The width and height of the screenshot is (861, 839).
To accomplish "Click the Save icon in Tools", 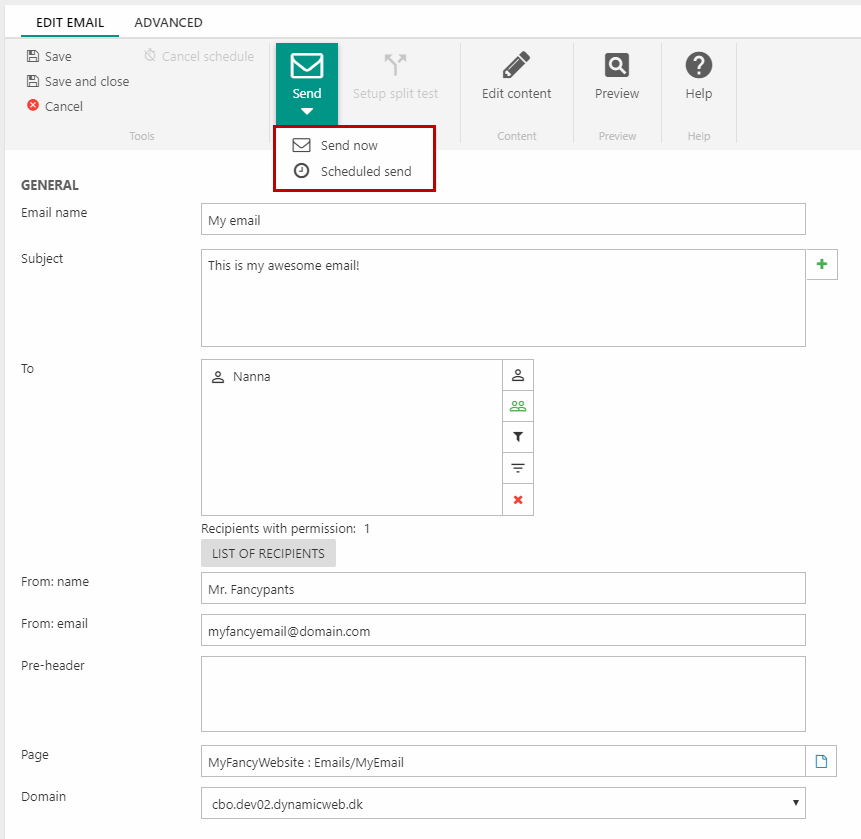I will [x=33, y=57].
